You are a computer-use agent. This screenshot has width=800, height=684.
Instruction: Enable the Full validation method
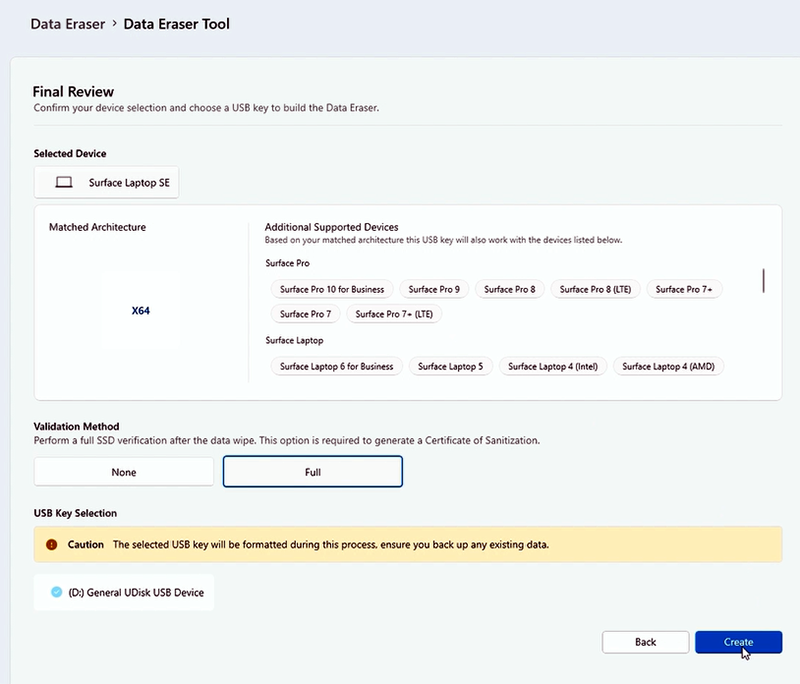[312, 471]
